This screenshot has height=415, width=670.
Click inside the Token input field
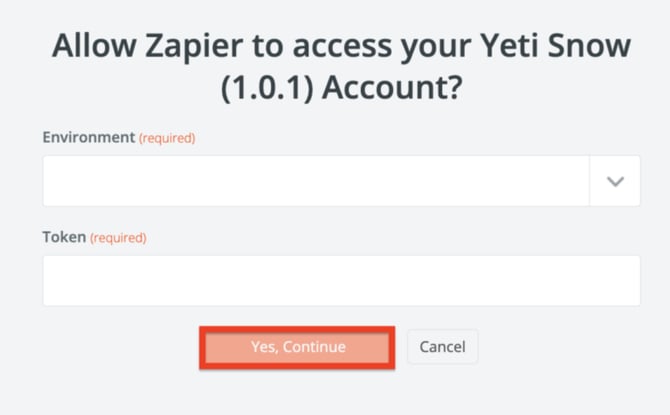click(x=341, y=280)
